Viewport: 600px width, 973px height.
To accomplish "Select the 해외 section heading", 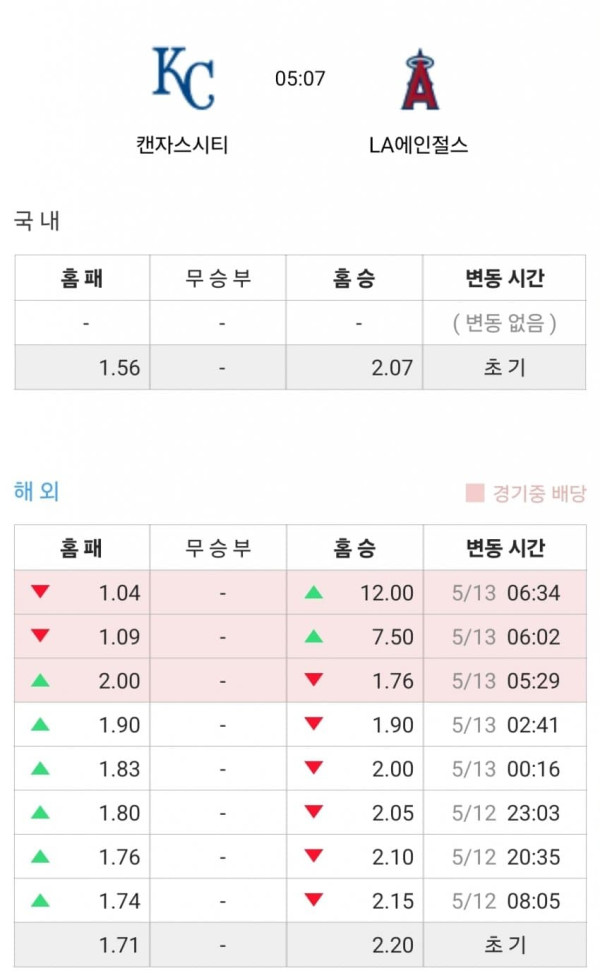I will (37, 491).
